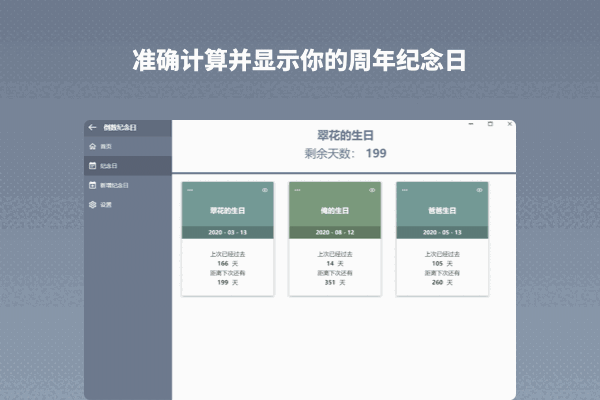This screenshot has width=600, height=400.
Task: Open 设置 settings from the sidebar
Action: pyautogui.click(x=106, y=204)
